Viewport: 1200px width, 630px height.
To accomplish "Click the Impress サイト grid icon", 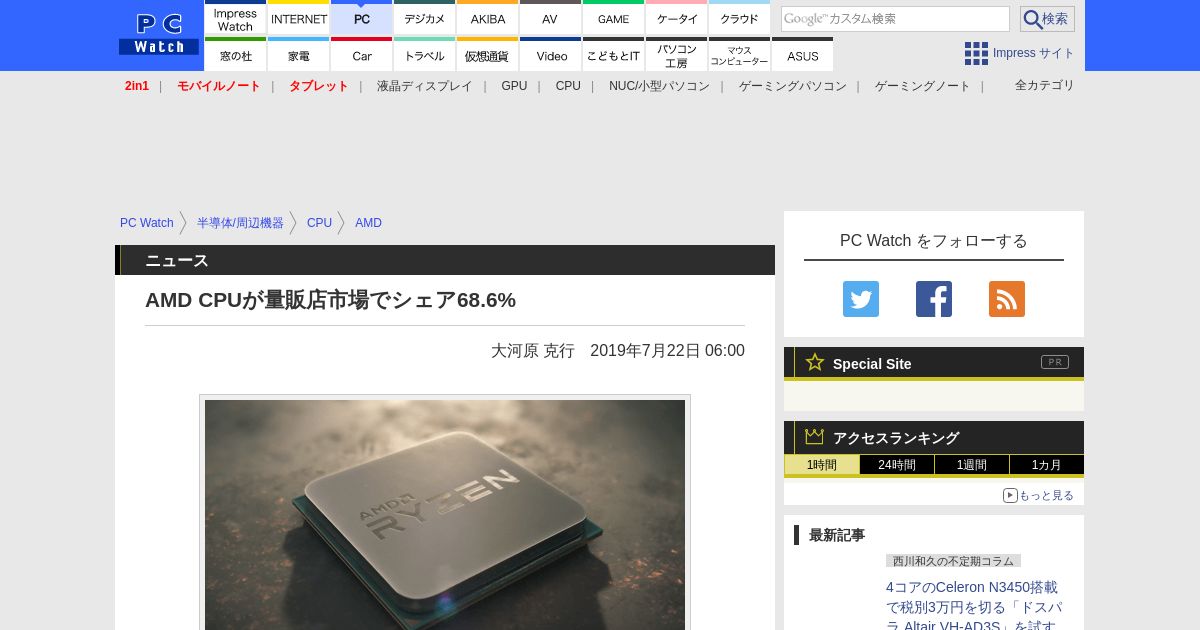I will click(976, 53).
